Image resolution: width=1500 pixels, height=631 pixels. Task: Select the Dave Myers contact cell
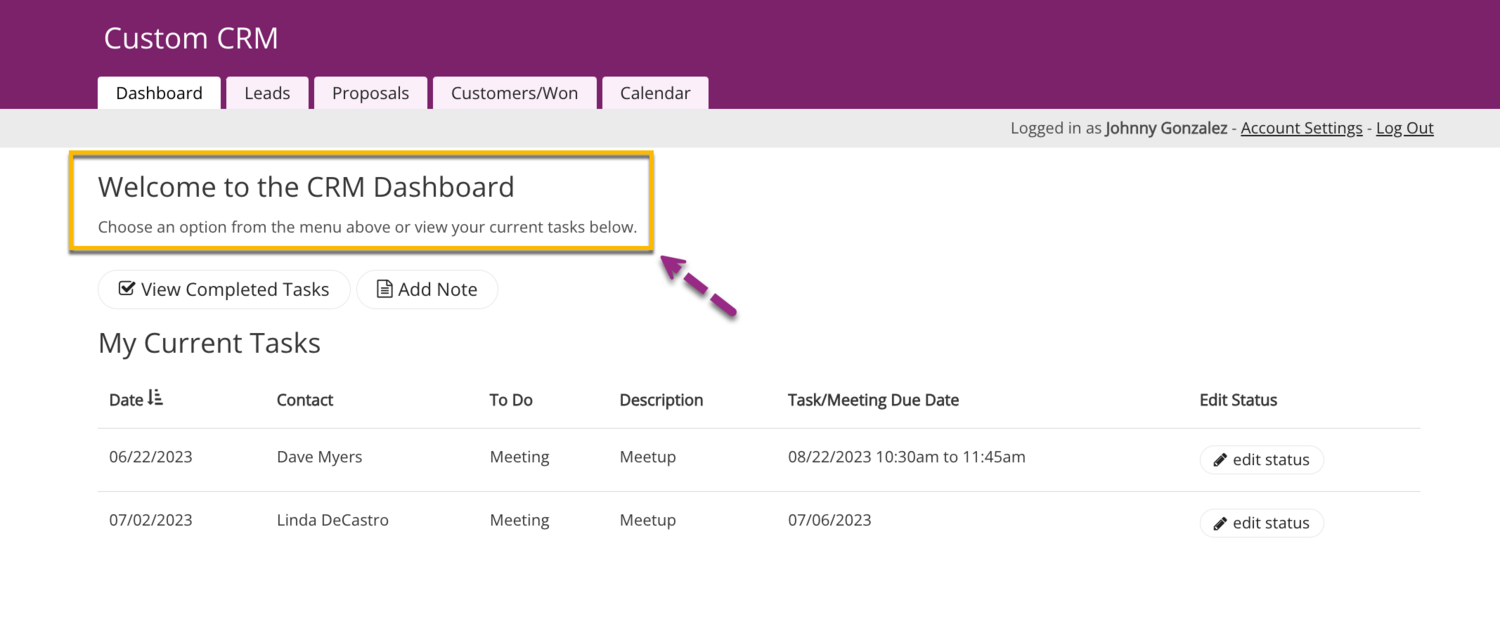coord(319,457)
